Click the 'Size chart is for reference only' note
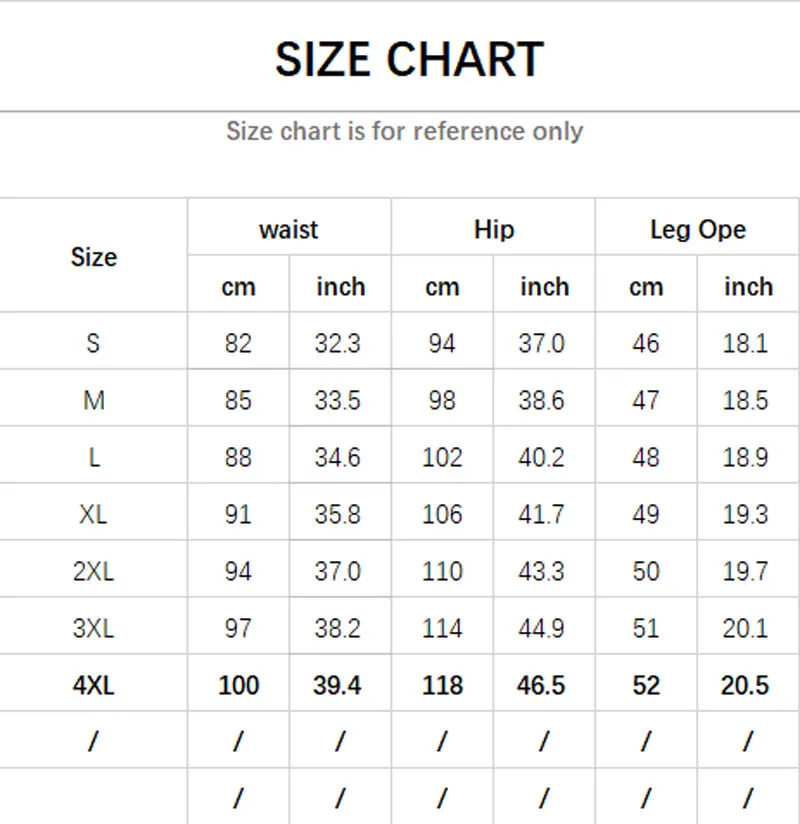 pyautogui.click(x=404, y=131)
